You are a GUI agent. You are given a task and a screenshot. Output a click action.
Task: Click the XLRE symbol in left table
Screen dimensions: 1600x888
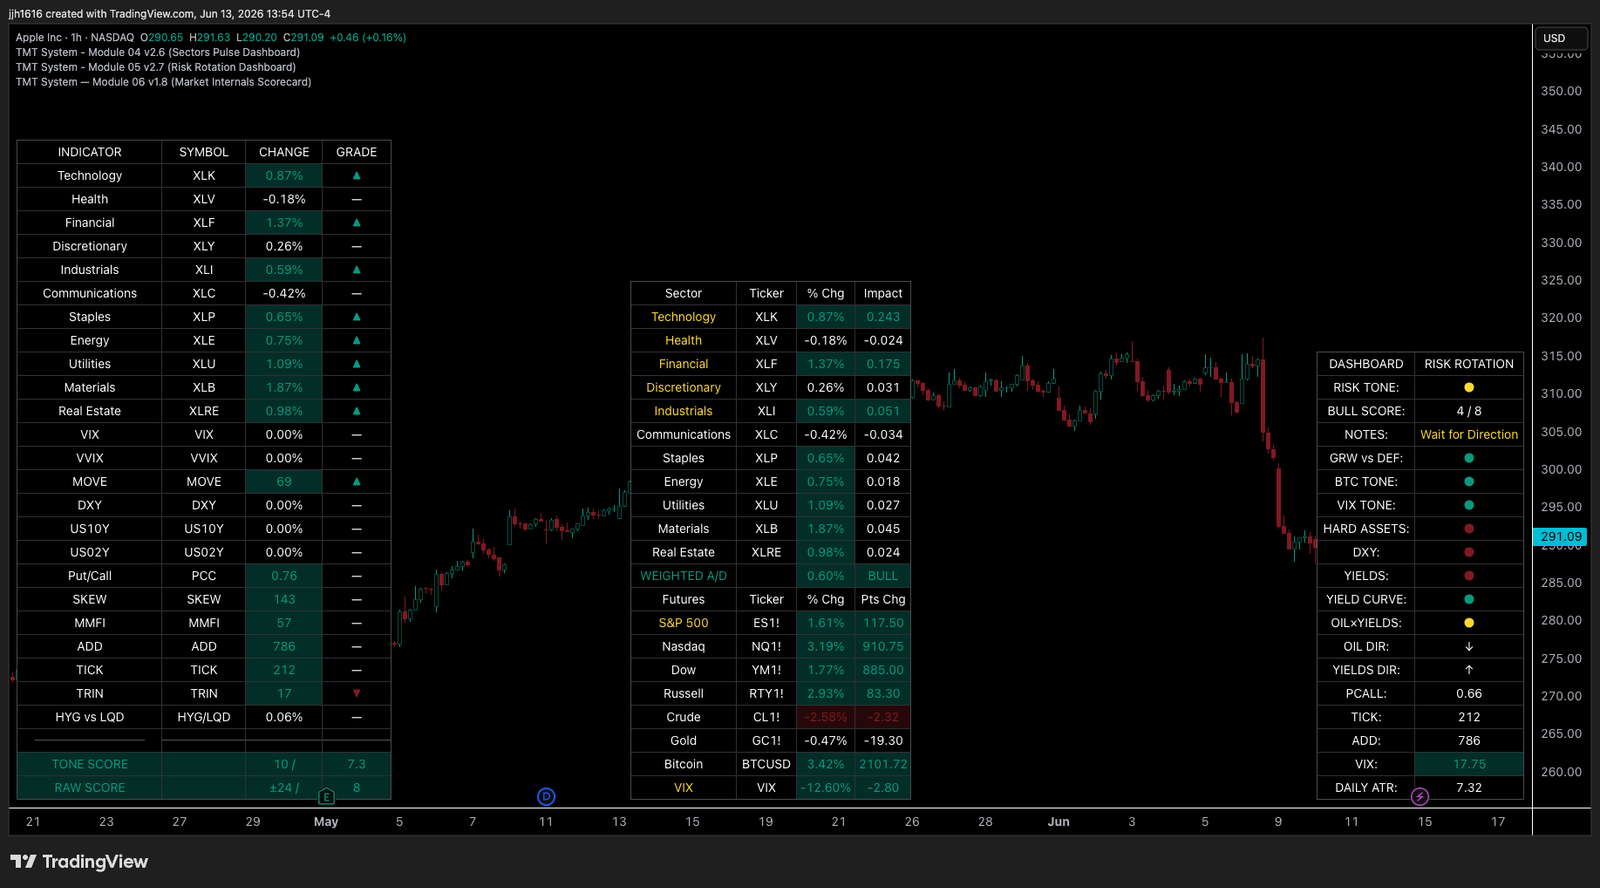(x=204, y=411)
